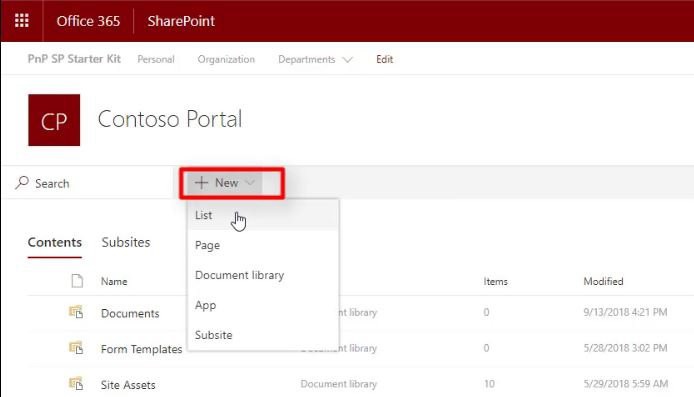This screenshot has width=694, height=397.
Task: Click the plus icon on New button
Action: coord(201,183)
